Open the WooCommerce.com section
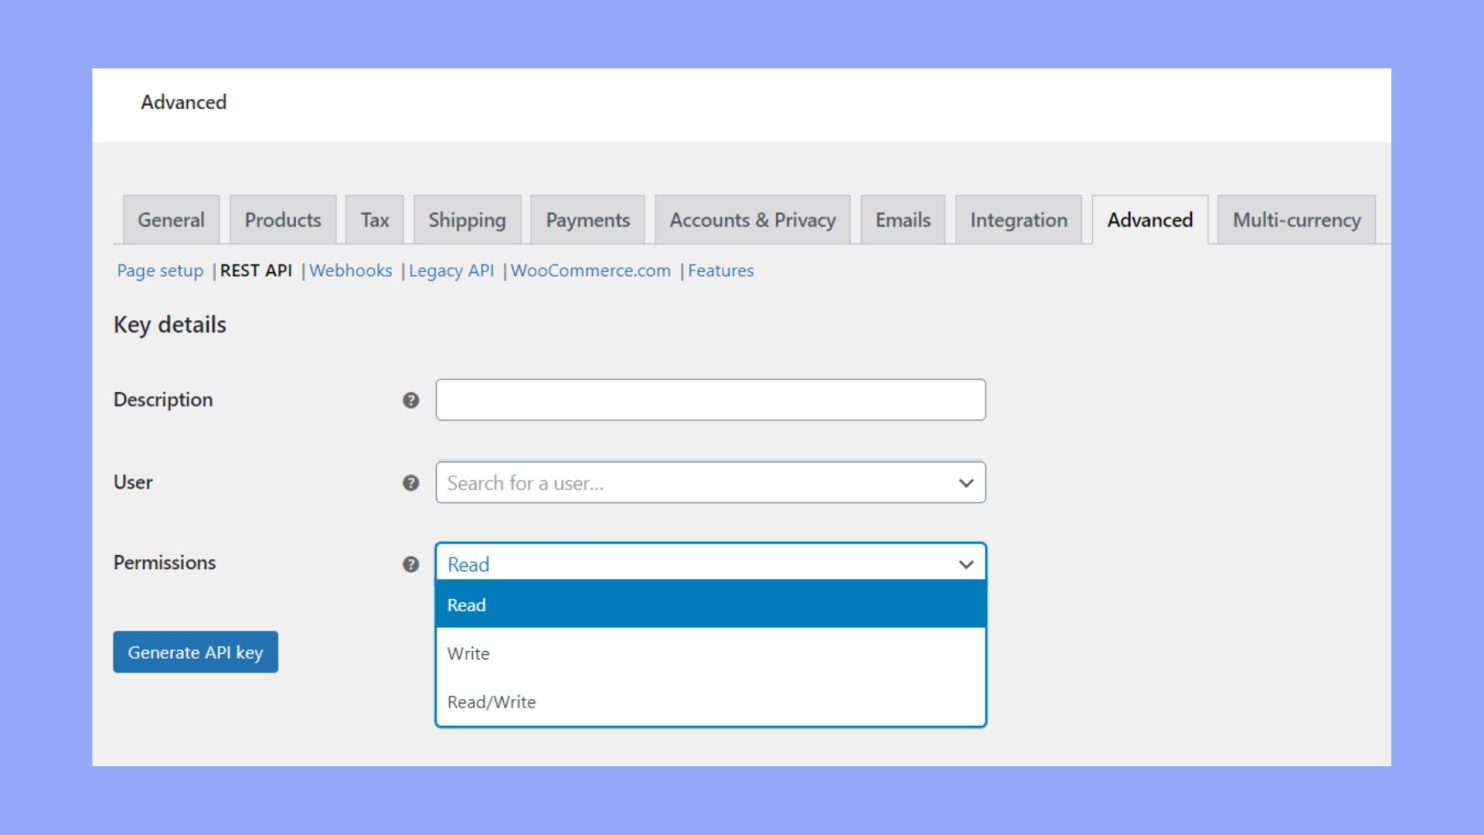Image resolution: width=1484 pixels, height=835 pixels. (x=590, y=270)
